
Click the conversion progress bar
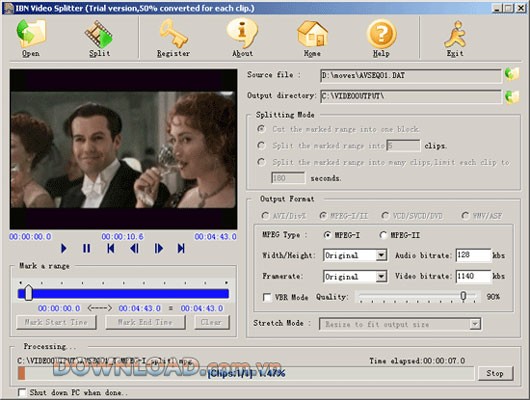pos(246,373)
